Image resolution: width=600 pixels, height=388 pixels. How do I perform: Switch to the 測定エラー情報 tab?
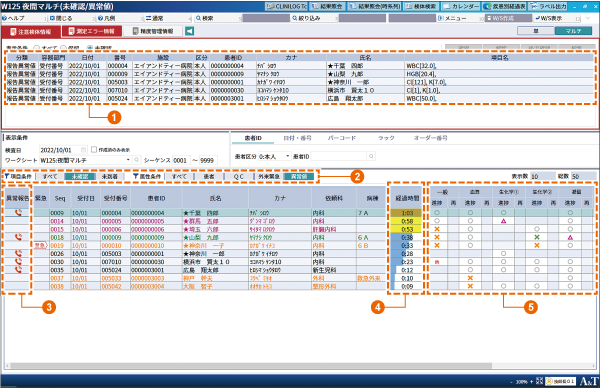(92, 31)
